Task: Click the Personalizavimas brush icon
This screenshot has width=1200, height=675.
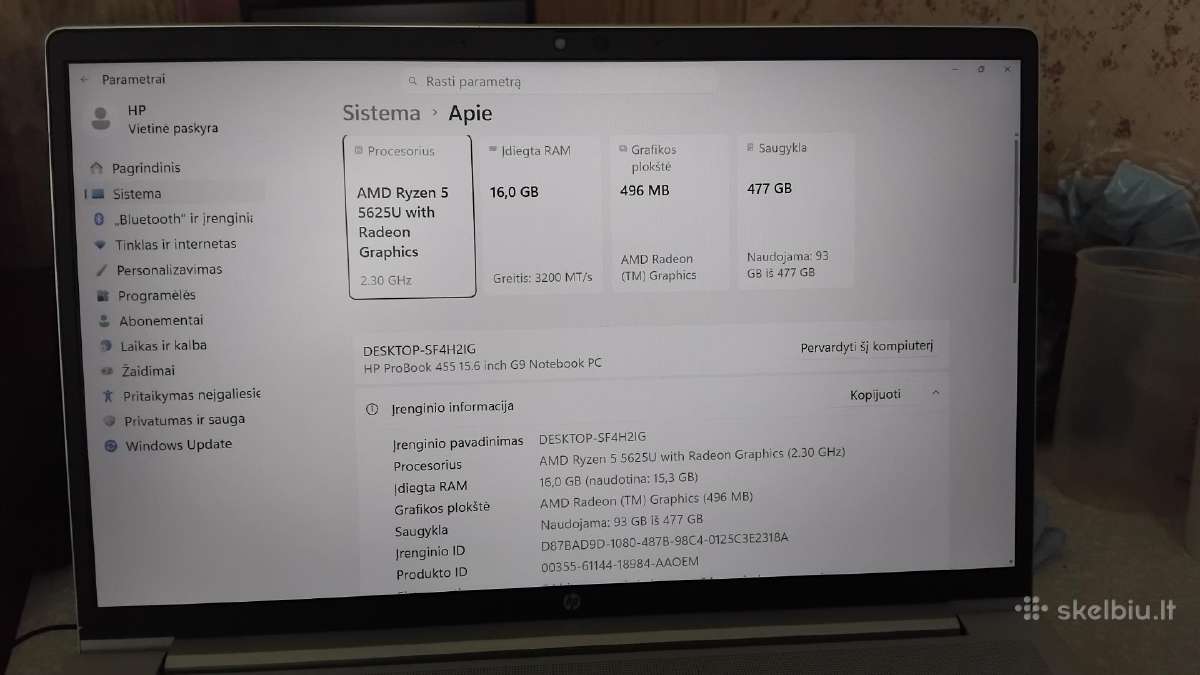Action: 101,270
